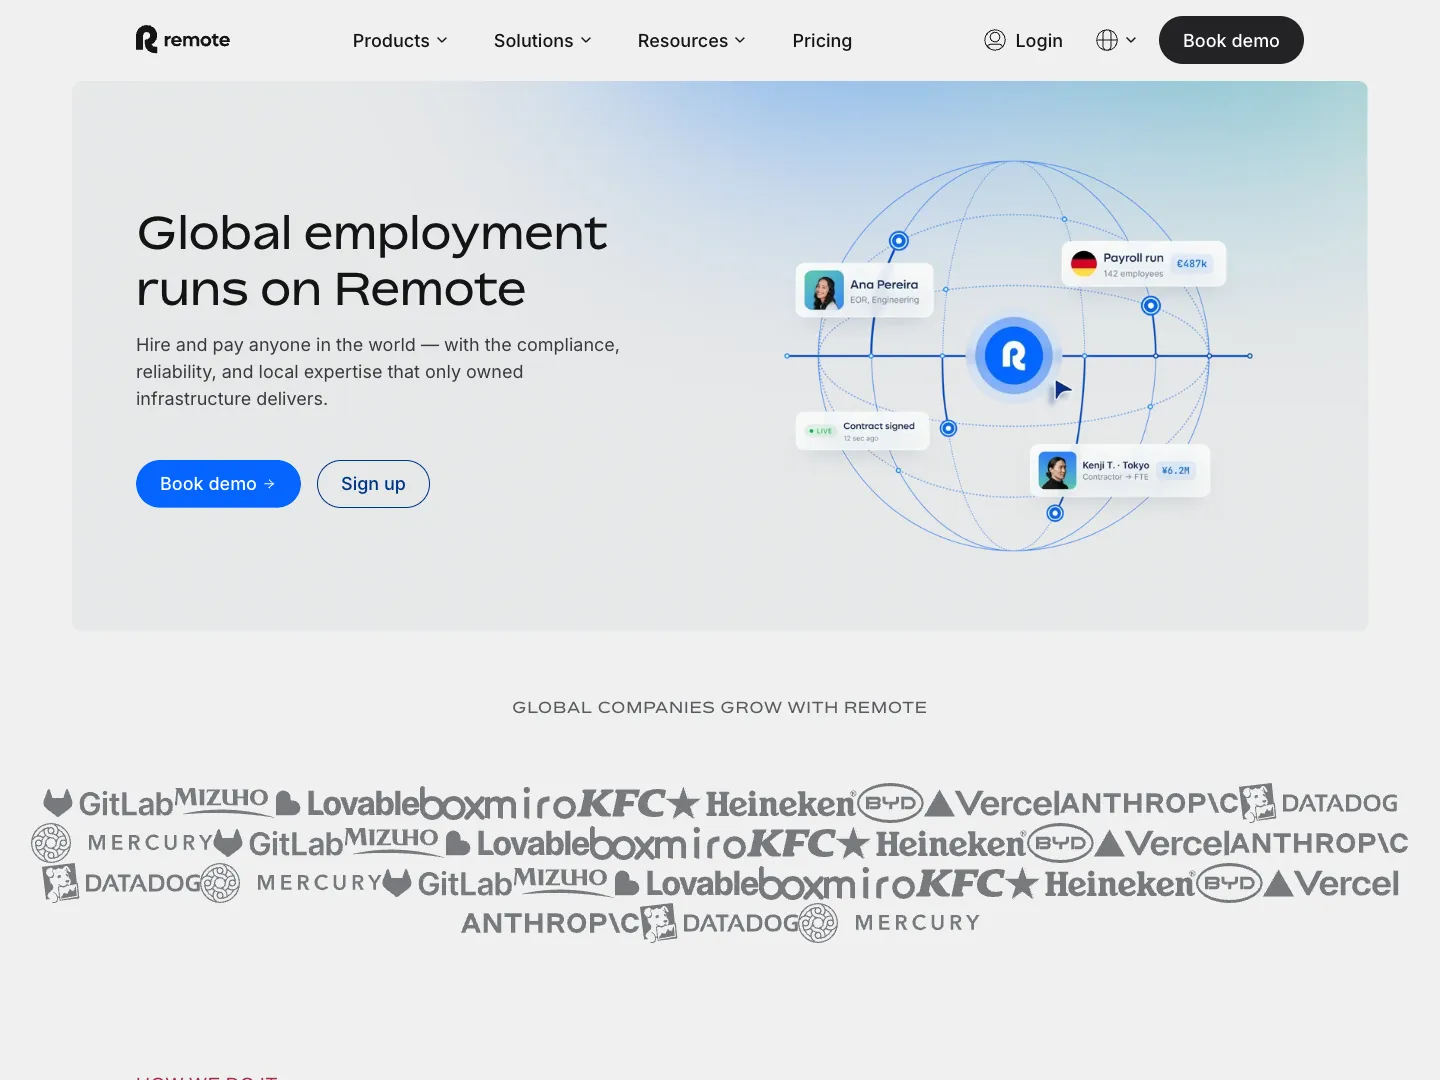The height and width of the screenshot is (1080, 1440).
Task: Open the Products dropdown menu
Action: (400, 41)
